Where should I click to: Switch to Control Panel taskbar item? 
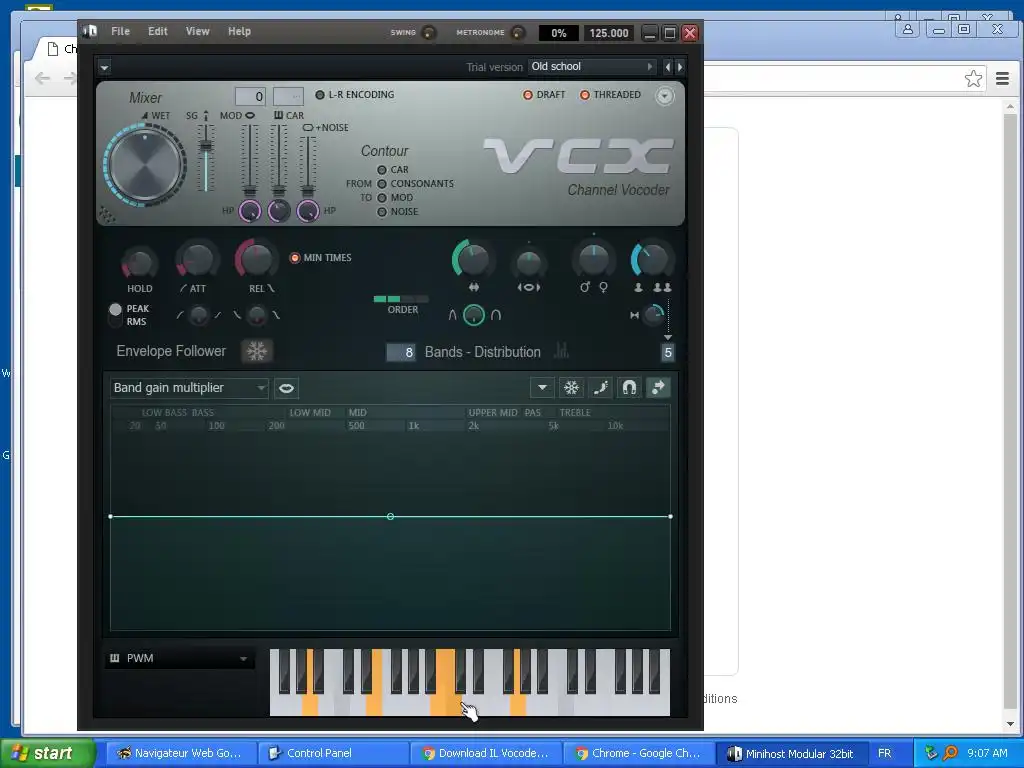tap(333, 753)
